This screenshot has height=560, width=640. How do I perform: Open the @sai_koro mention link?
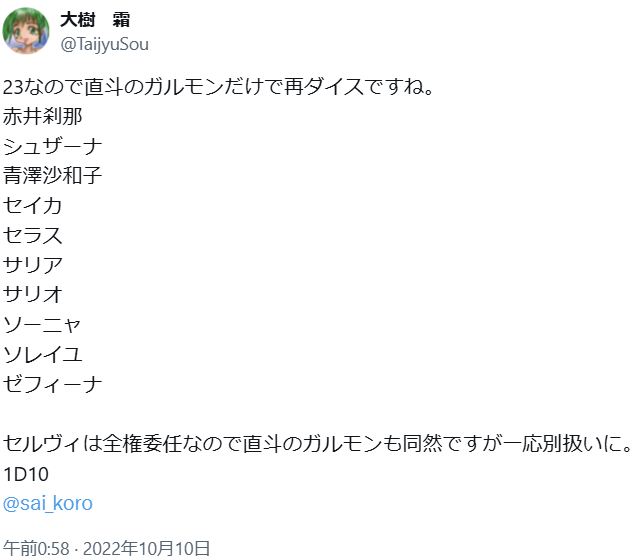(x=48, y=503)
